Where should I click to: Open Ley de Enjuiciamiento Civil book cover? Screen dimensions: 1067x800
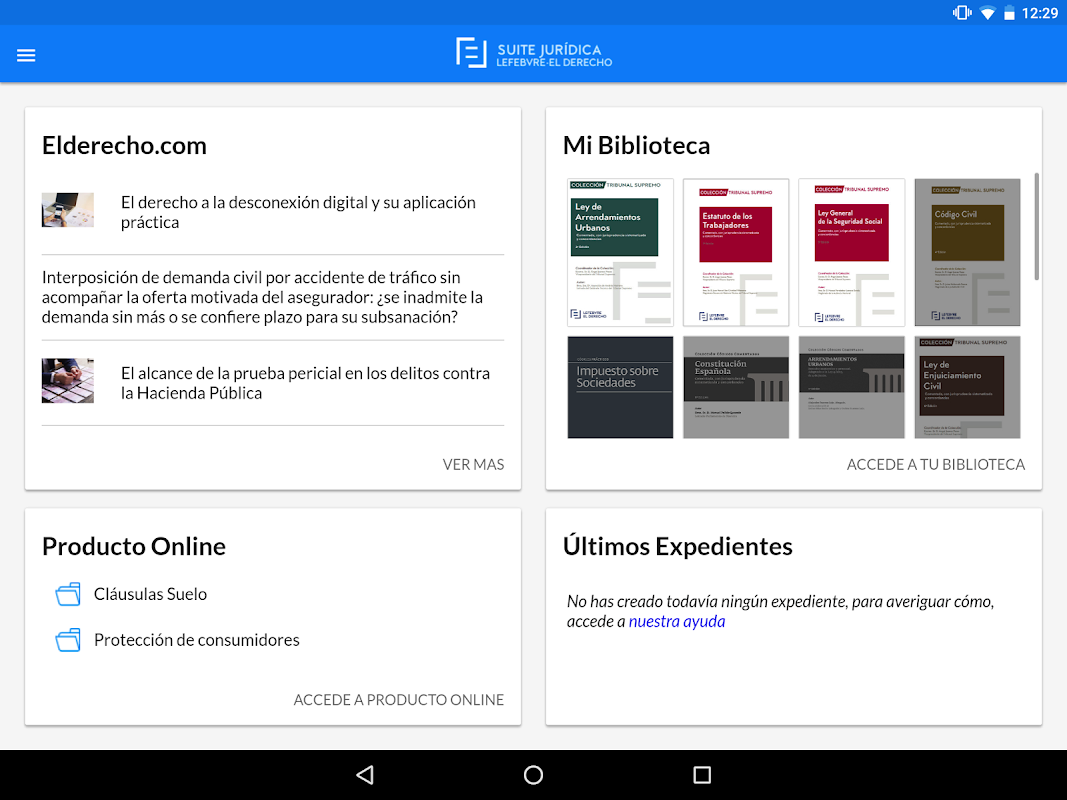point(968,387)
